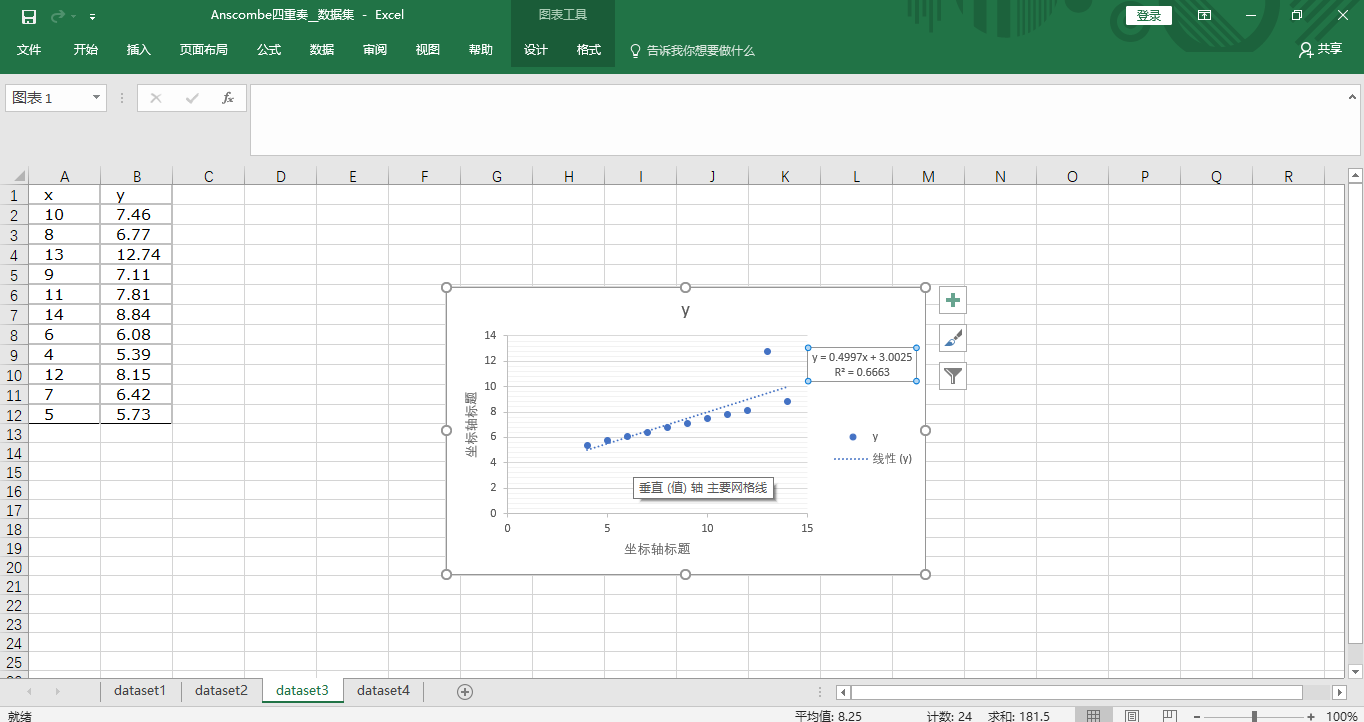Open Customize Quick Access Toolbar dropdown
The width and height of the screenshot is (1364, 722).
(x=93, y=17)
